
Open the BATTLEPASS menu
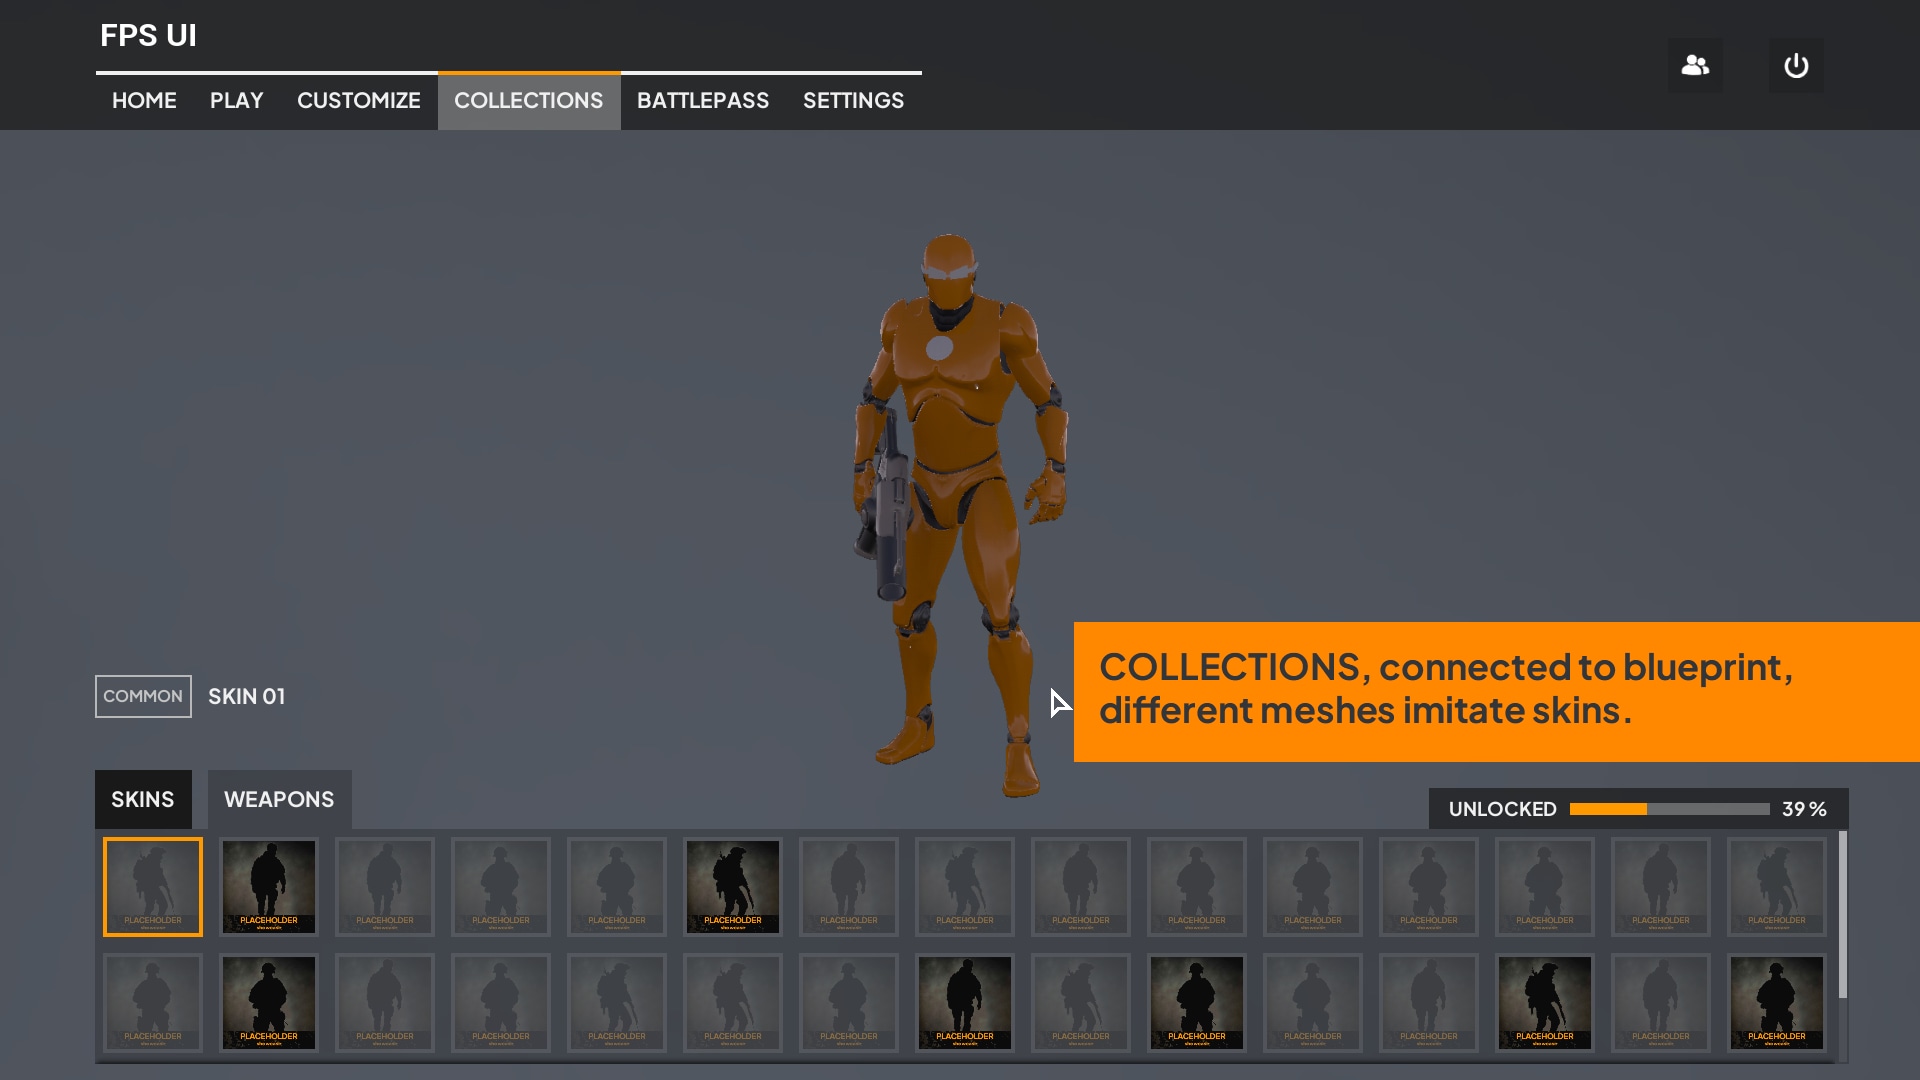pyautogui.click(x=703, y=100)
